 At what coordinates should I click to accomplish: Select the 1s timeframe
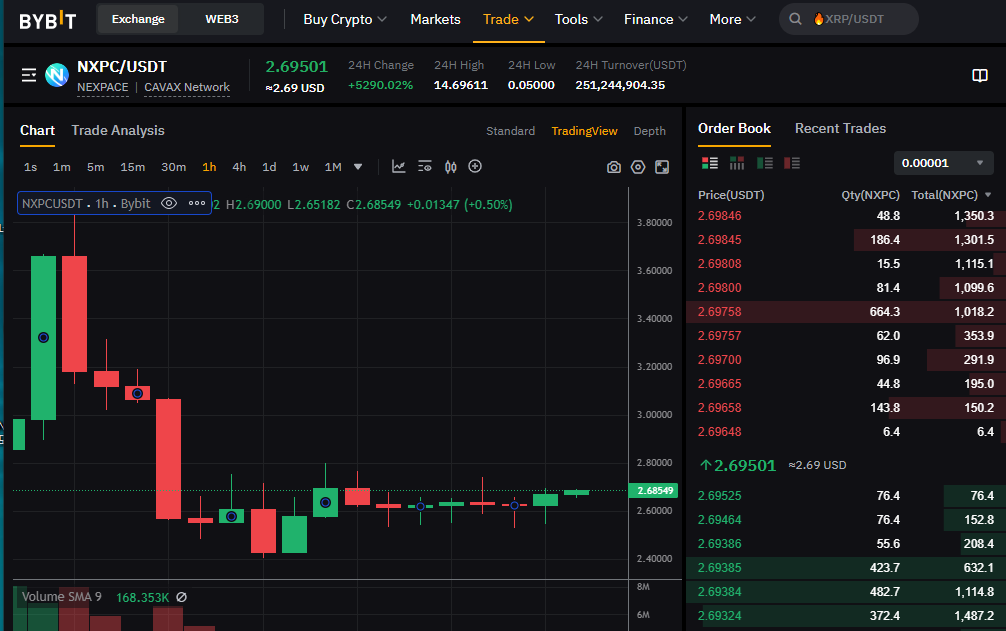[31, 167]
